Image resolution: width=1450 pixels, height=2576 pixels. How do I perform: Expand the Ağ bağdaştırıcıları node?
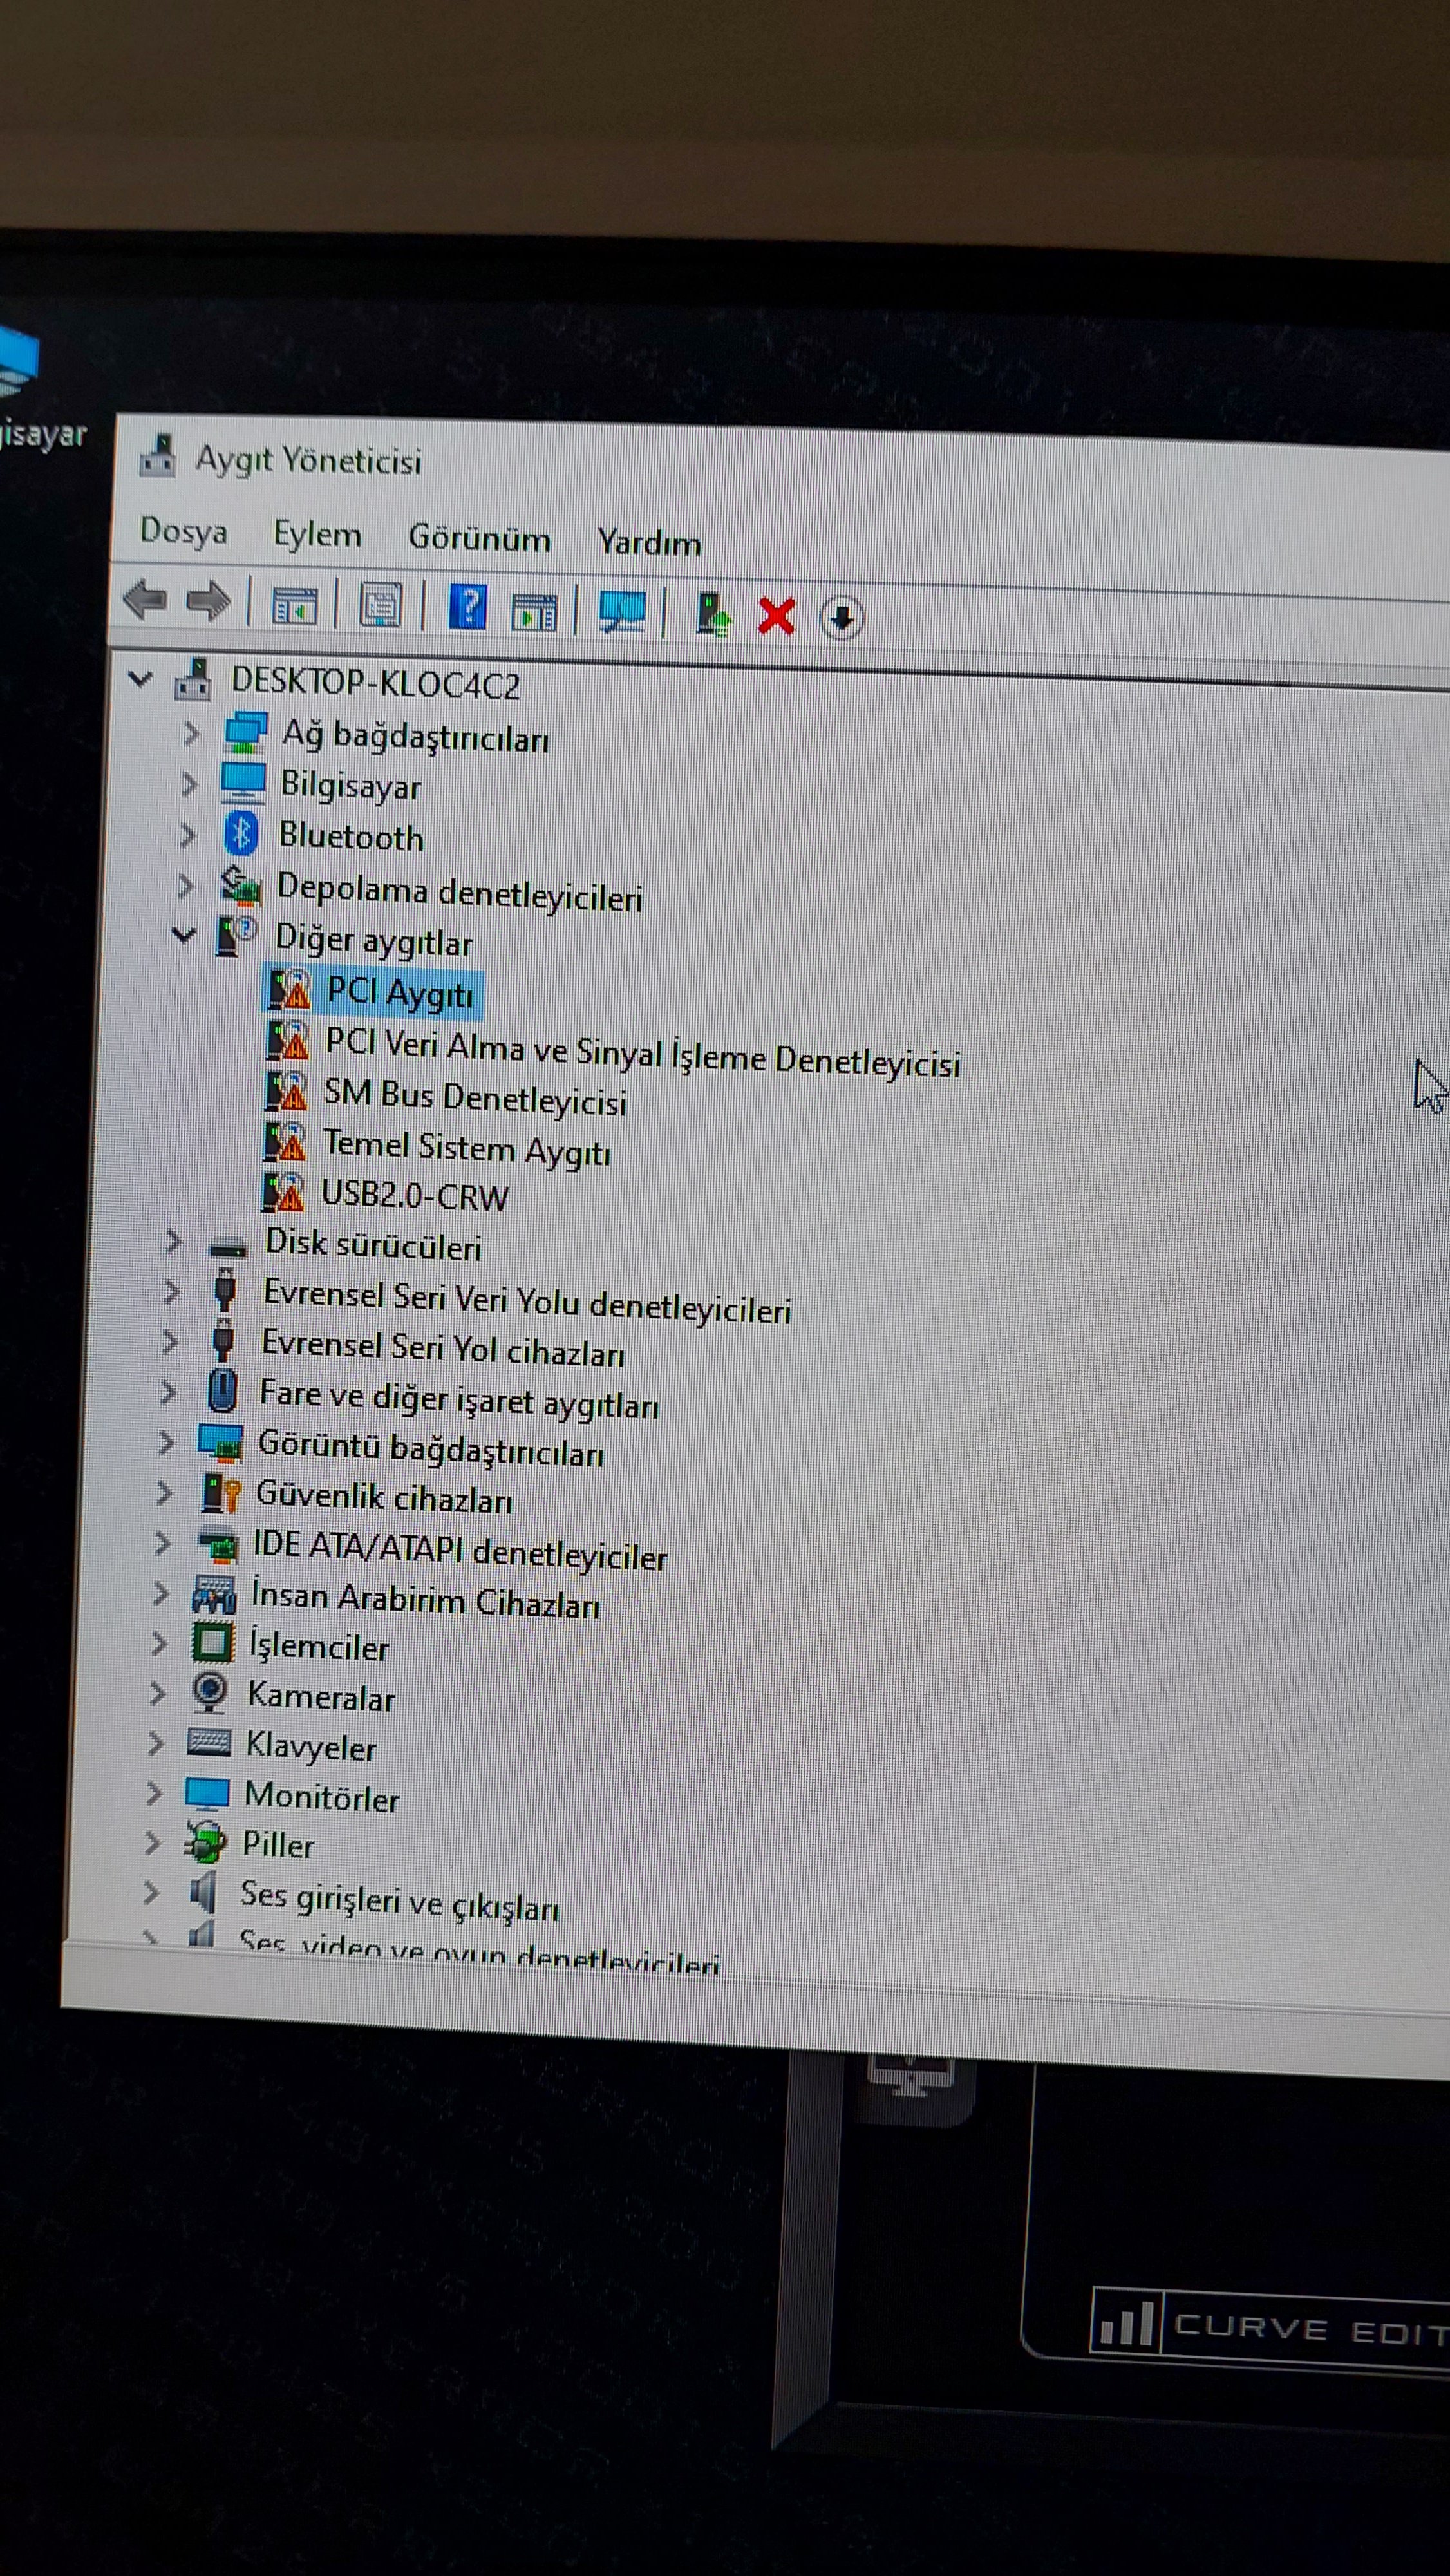pos(191,734)
